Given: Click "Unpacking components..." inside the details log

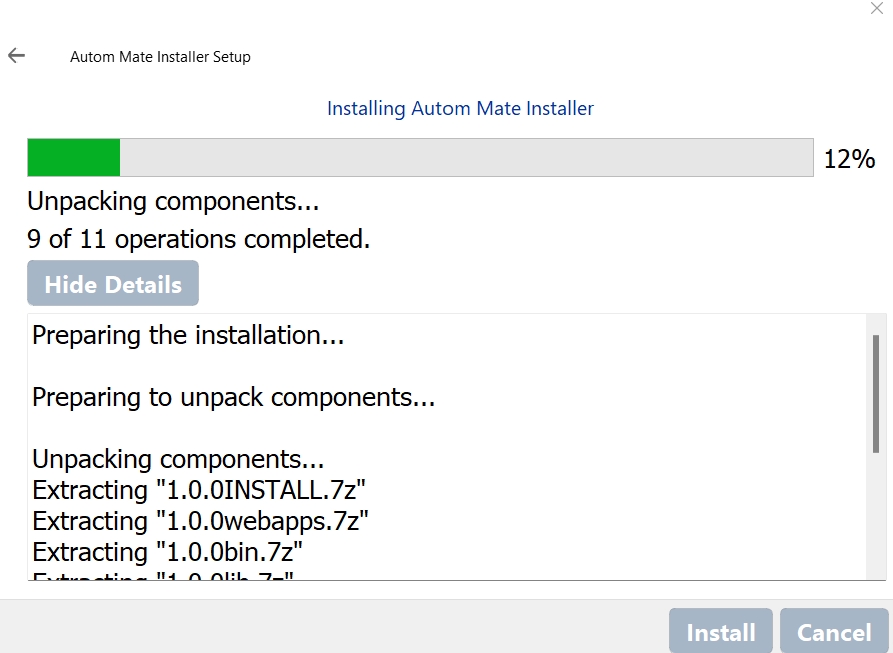Looking at the screenshot, I should [178, 460].
